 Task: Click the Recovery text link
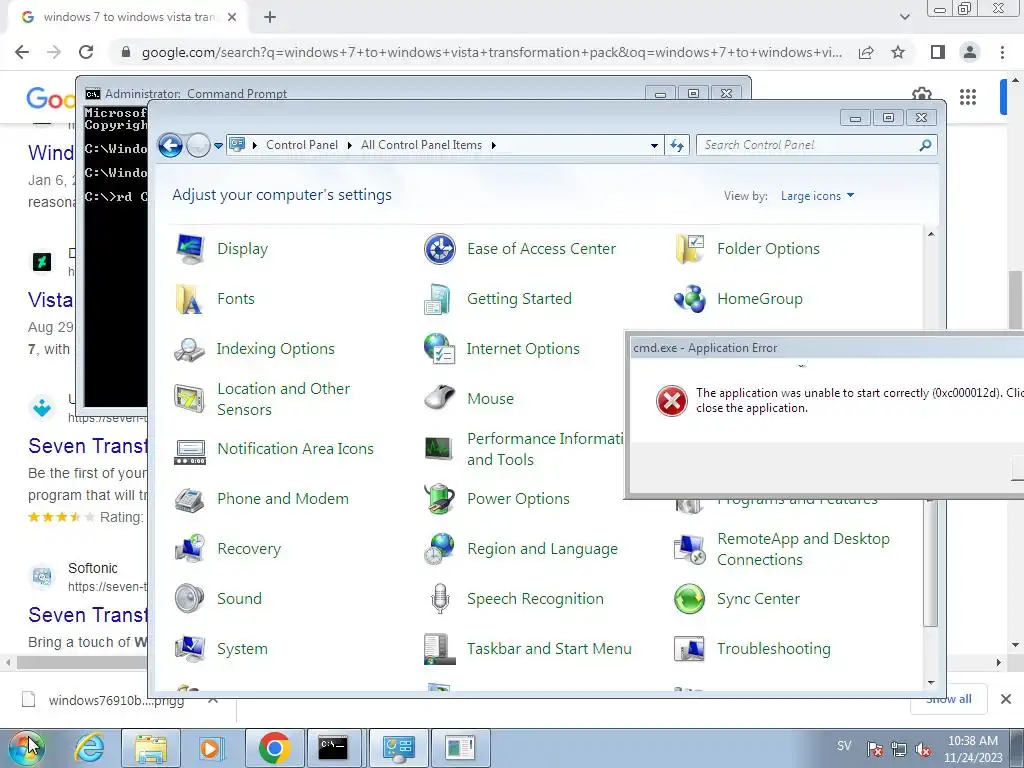(x=249, y=549)
